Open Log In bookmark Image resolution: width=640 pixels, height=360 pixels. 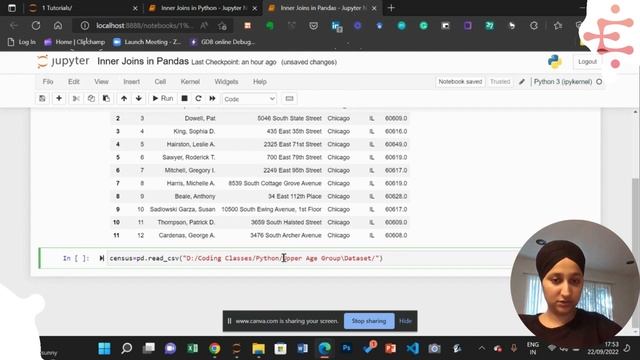pos(22,42)
